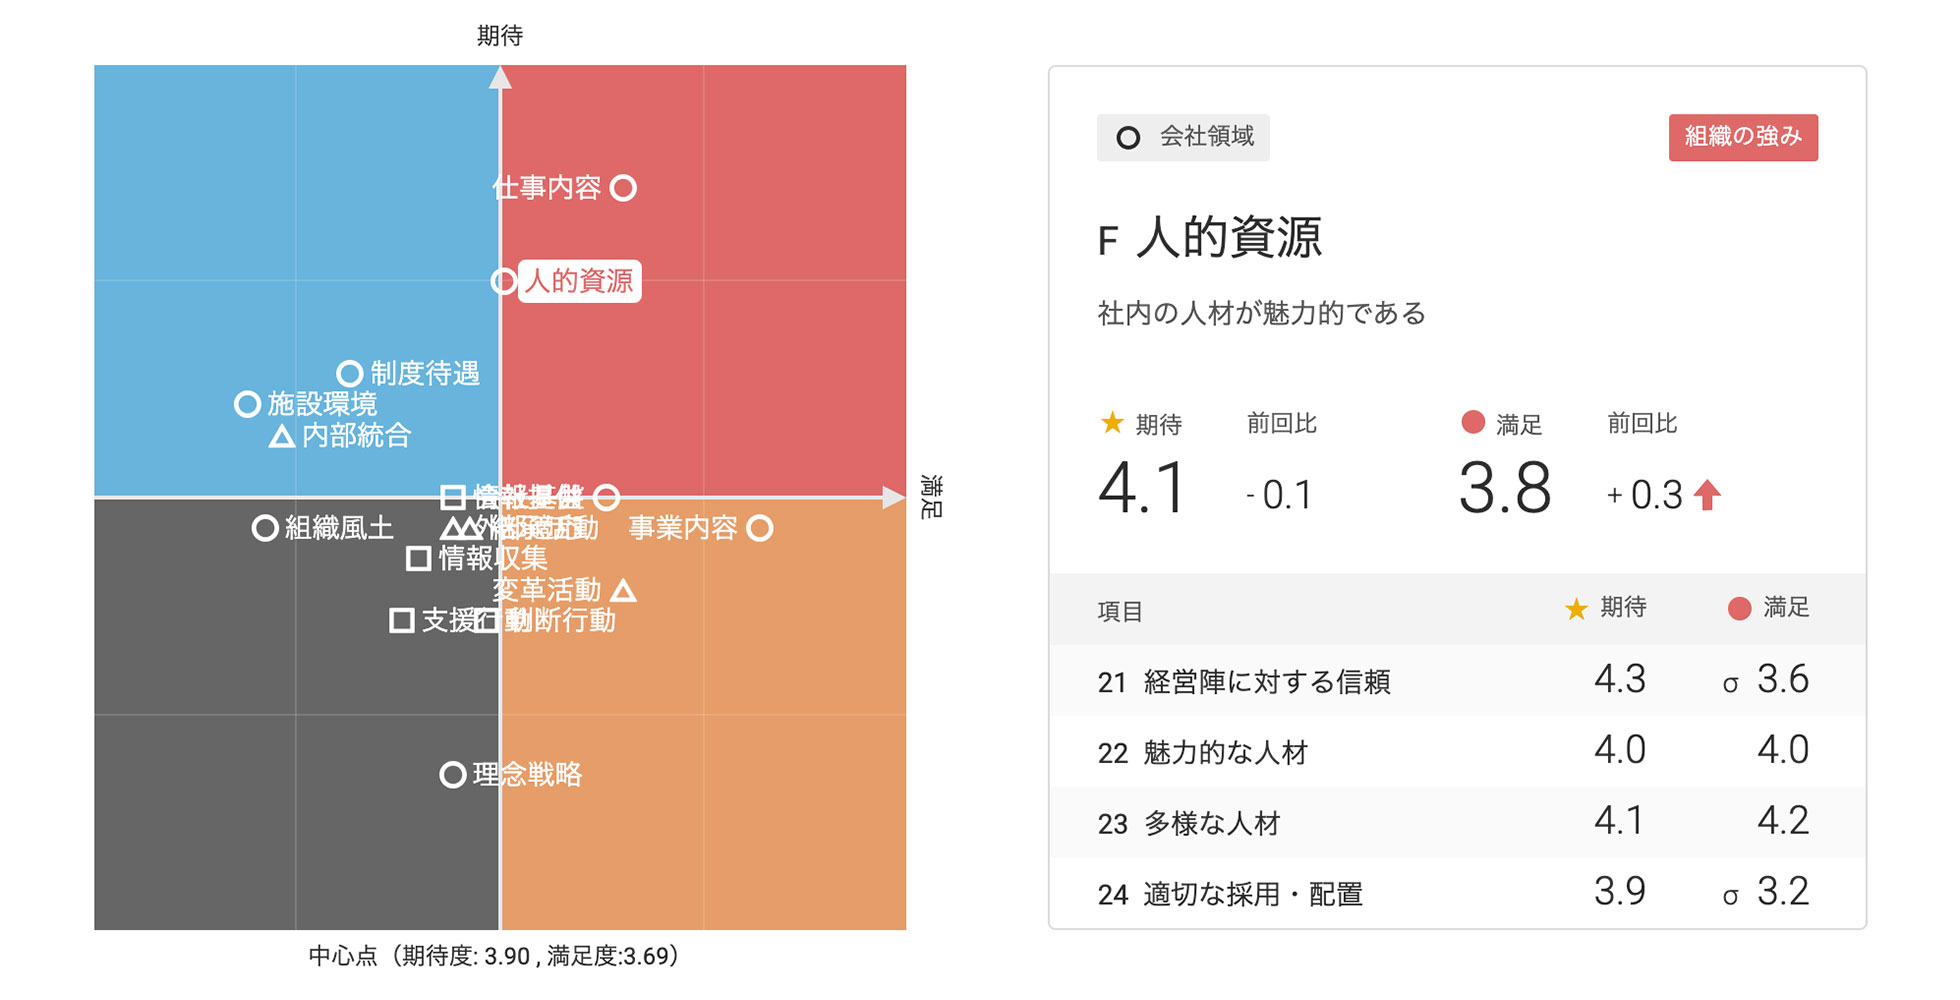Click the 施設環境 circle marker
Screen dimensions: 1960x1000
pos(247,404)
